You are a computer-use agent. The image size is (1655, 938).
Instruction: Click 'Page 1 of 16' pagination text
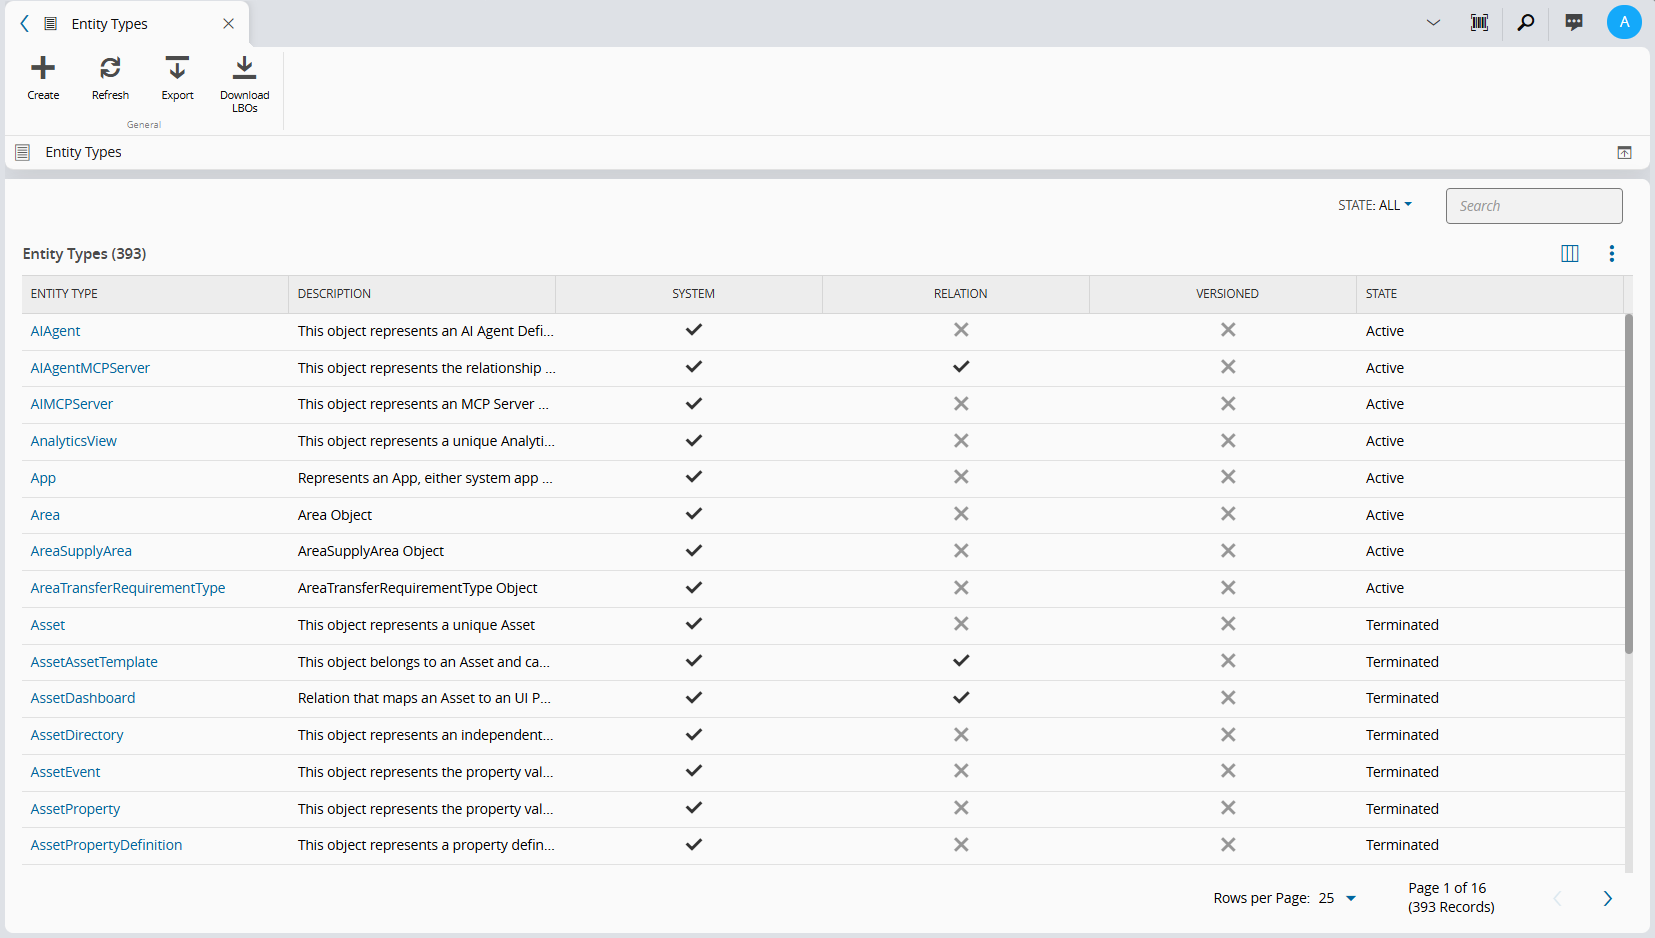(1447, 888)
